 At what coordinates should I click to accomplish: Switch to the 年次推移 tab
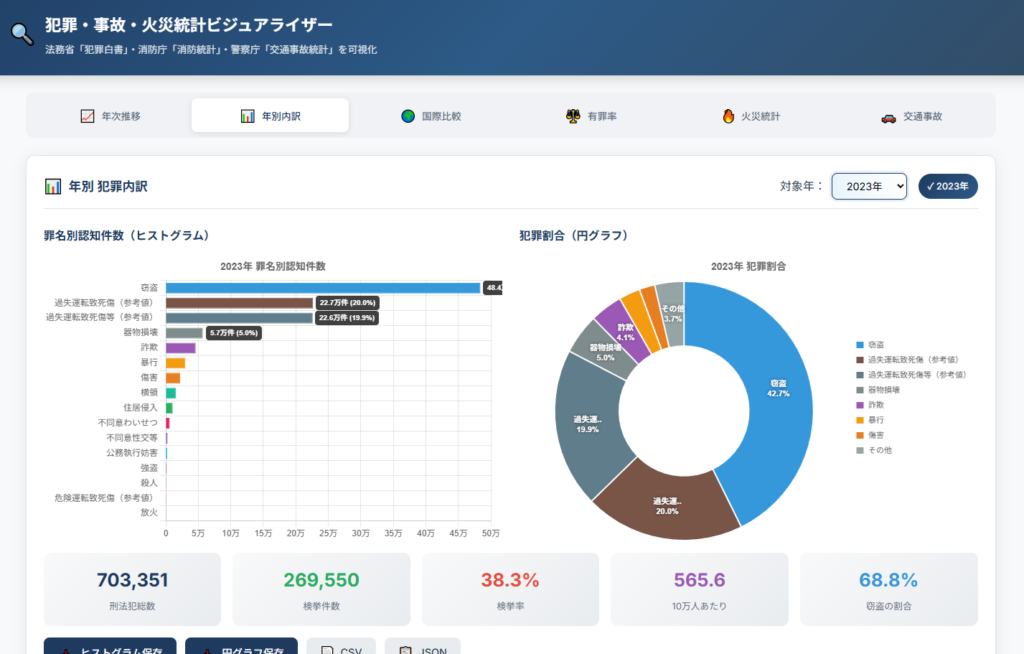click(x=110, y=116)
